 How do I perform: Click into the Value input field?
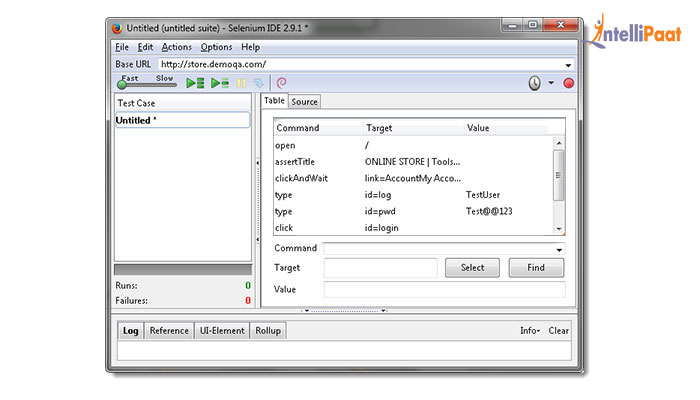click(x=444, y=289)
